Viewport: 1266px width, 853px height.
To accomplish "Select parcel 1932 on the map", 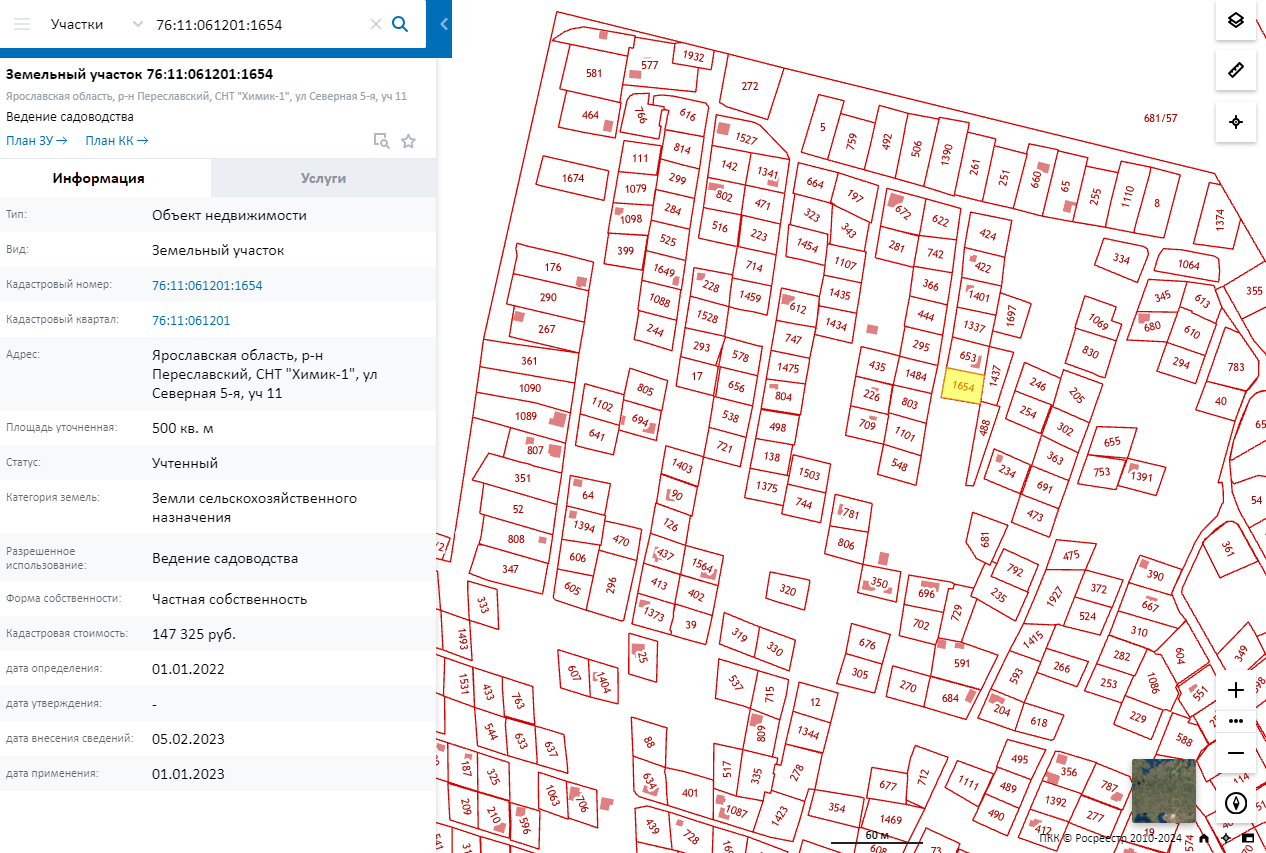I will click(x=694, y=56).
